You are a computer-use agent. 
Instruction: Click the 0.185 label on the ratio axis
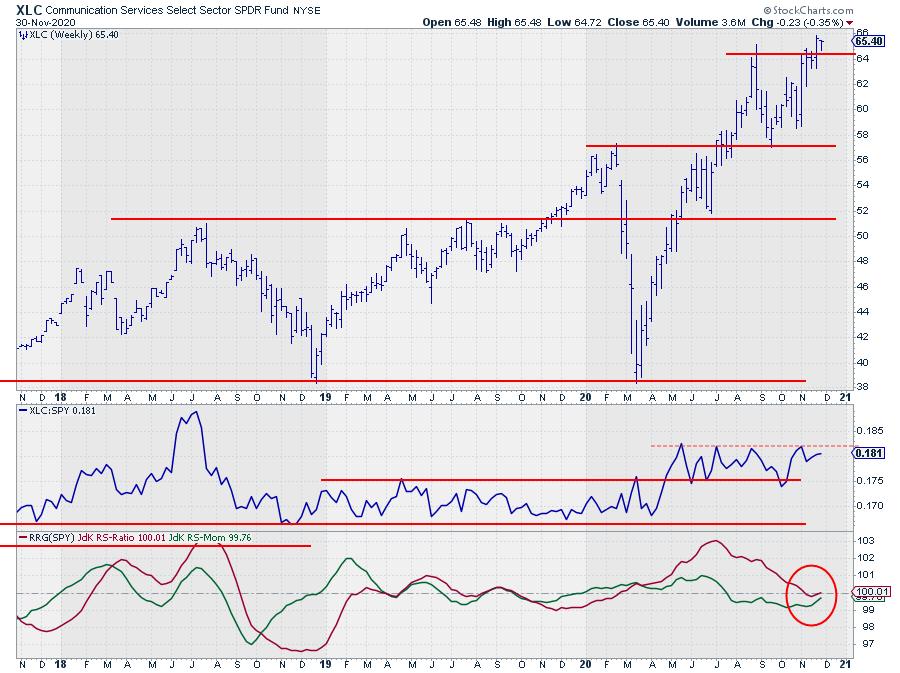tap(870, 430)
